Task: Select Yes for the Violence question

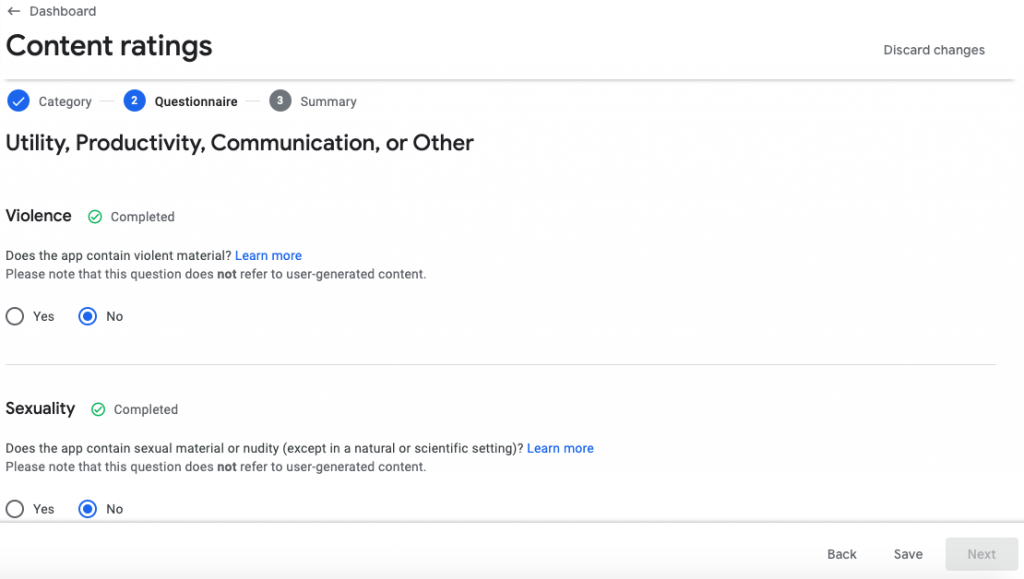Action: point(15,317)
